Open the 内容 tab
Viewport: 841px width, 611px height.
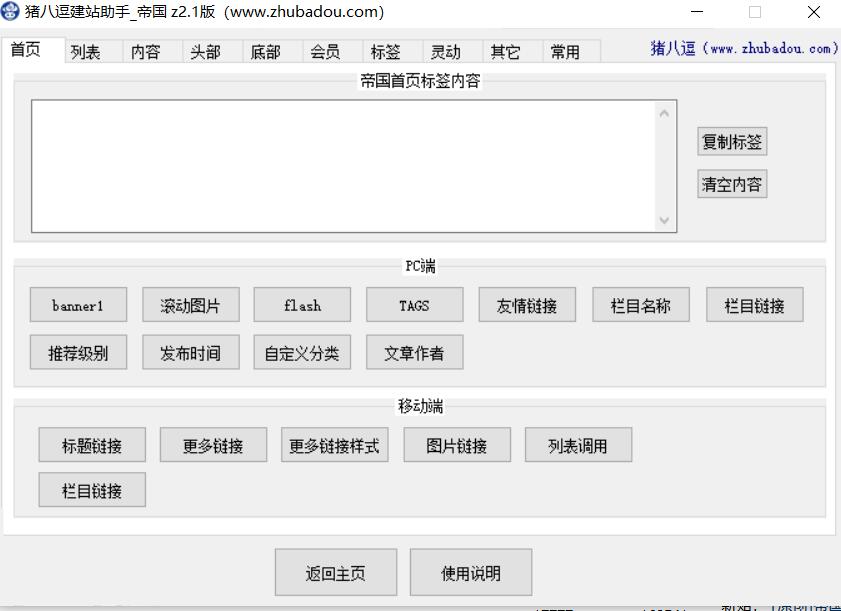pyautogui.click(x=146, y=52)
